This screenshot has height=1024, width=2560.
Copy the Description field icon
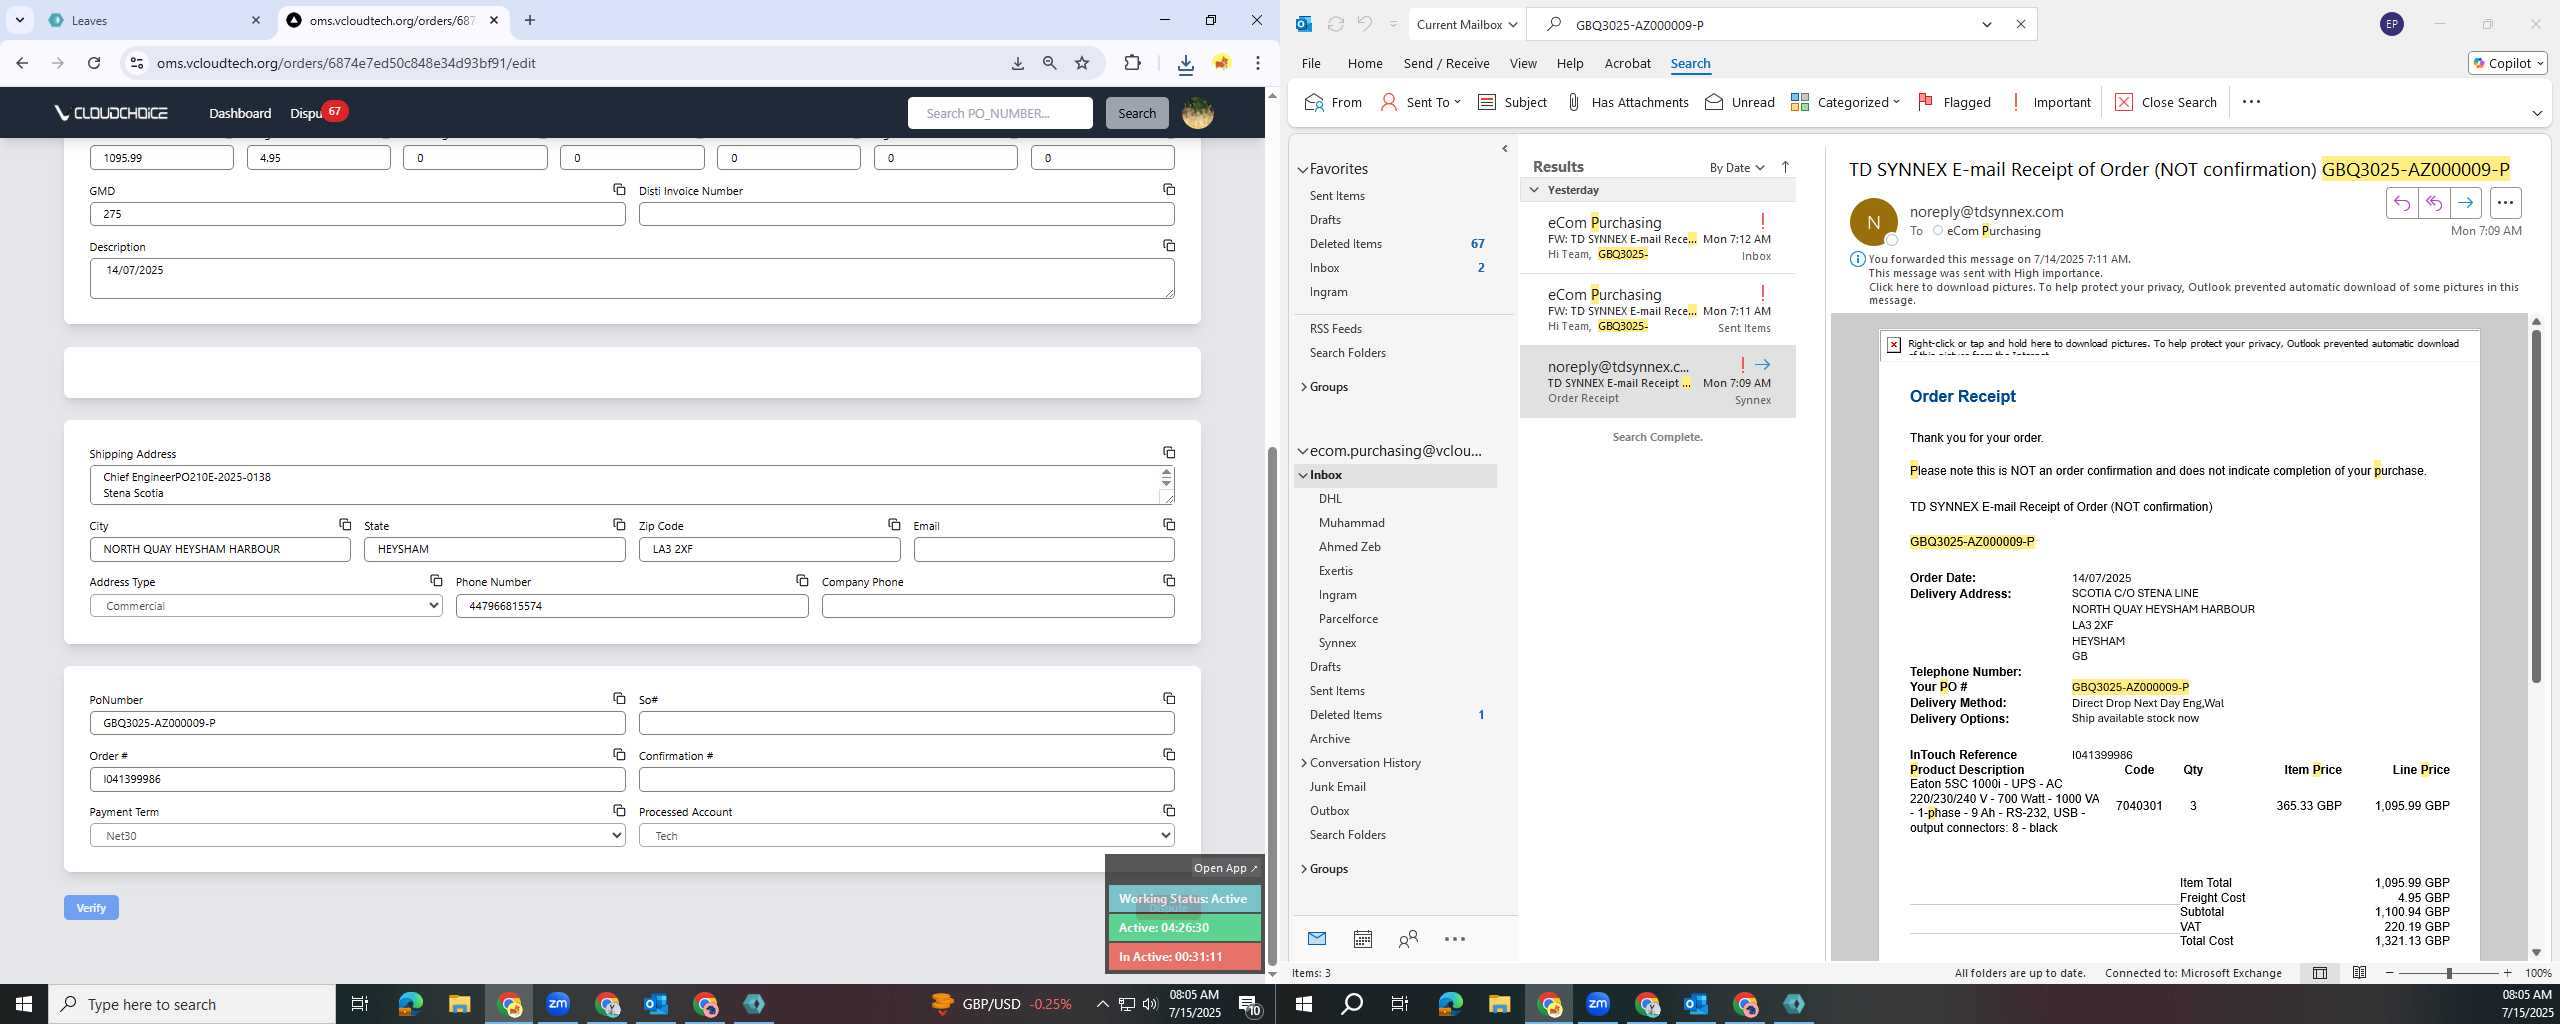click(x=1168, y=245)
